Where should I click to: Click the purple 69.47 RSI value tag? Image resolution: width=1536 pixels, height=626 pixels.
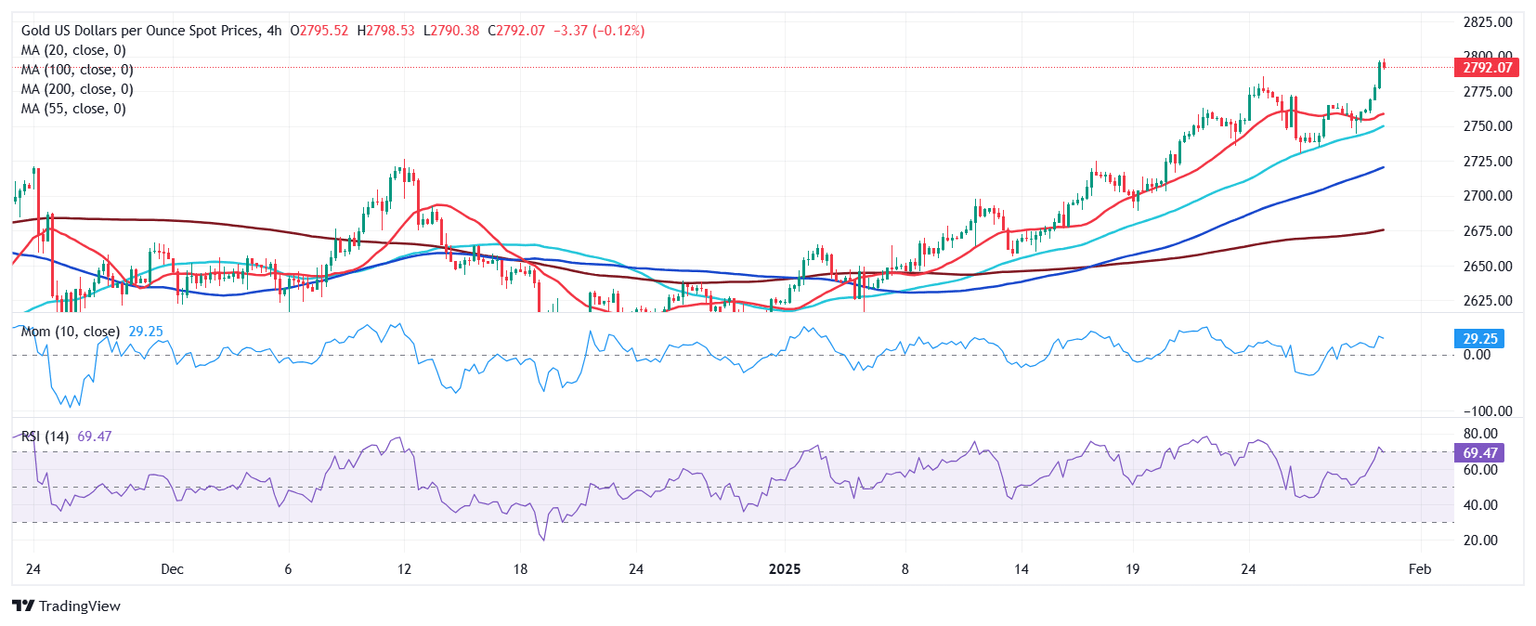tap(1476, 453)
